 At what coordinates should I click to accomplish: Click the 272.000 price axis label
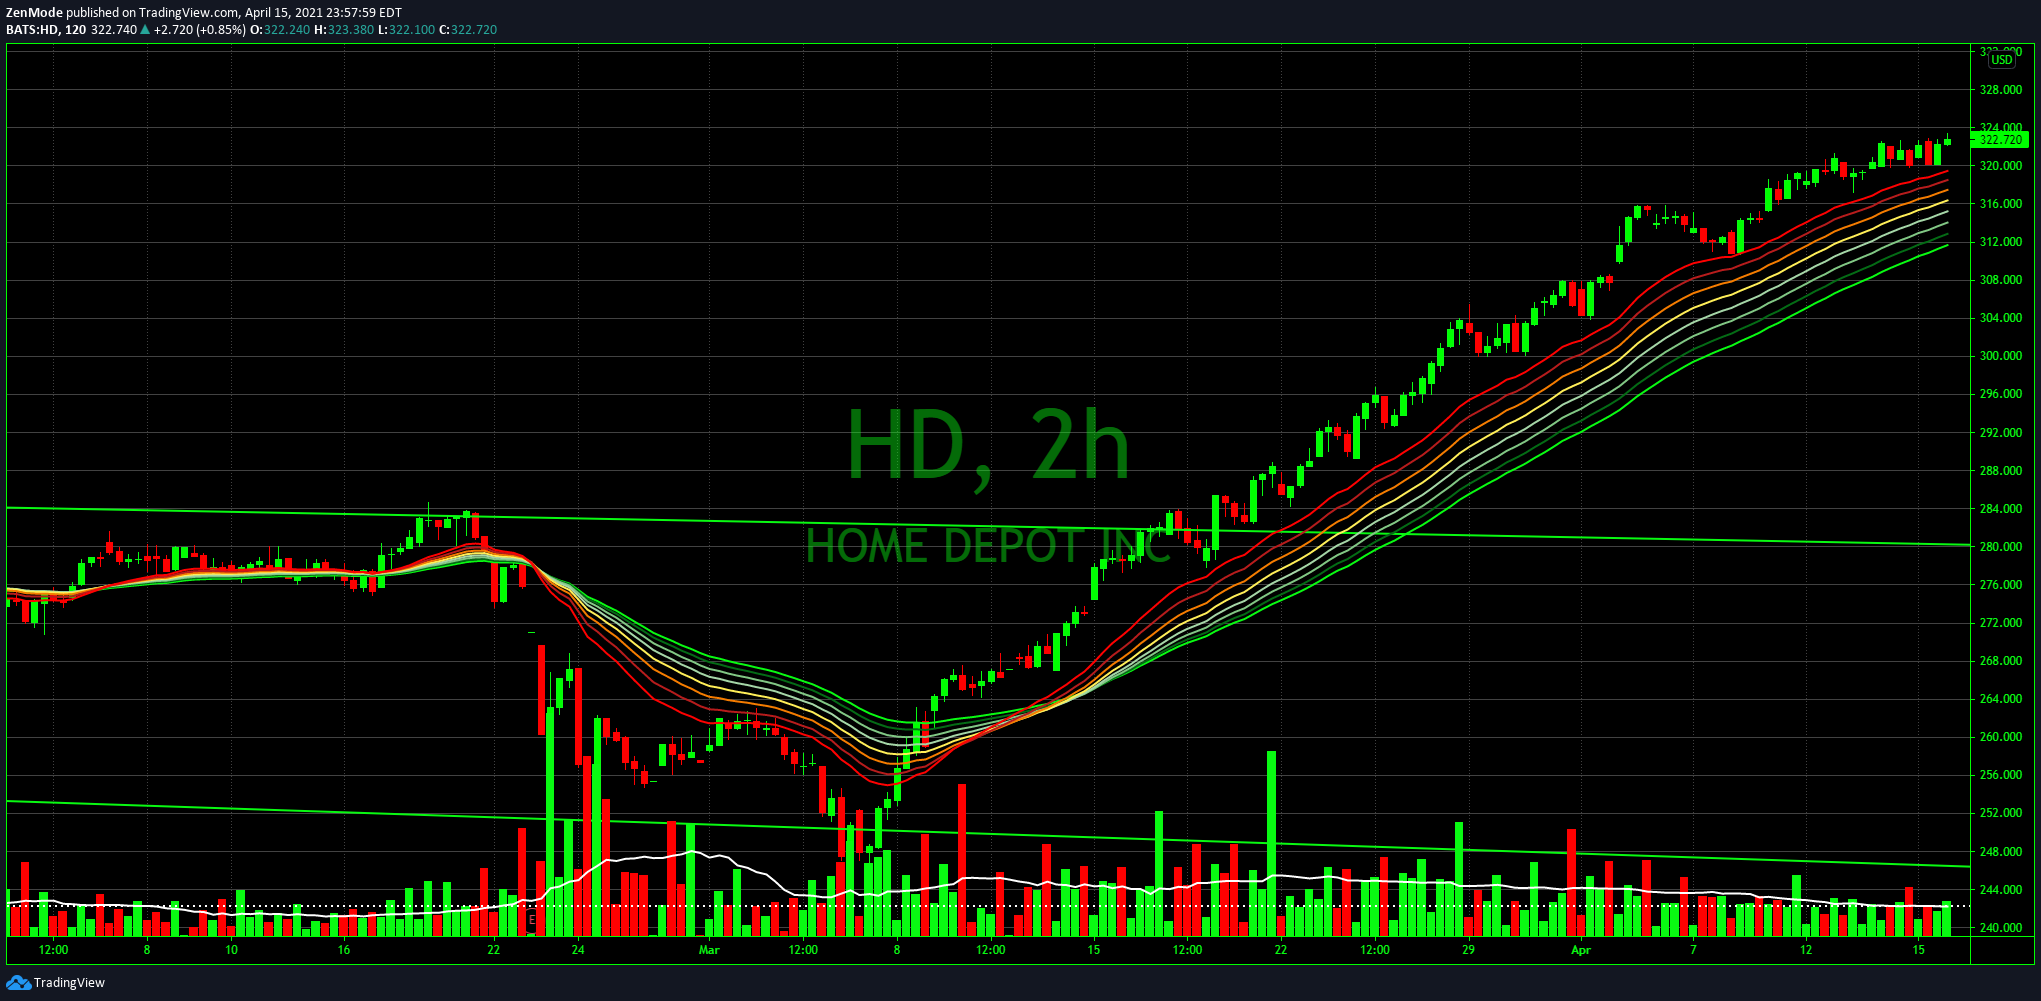(2001, 623)
